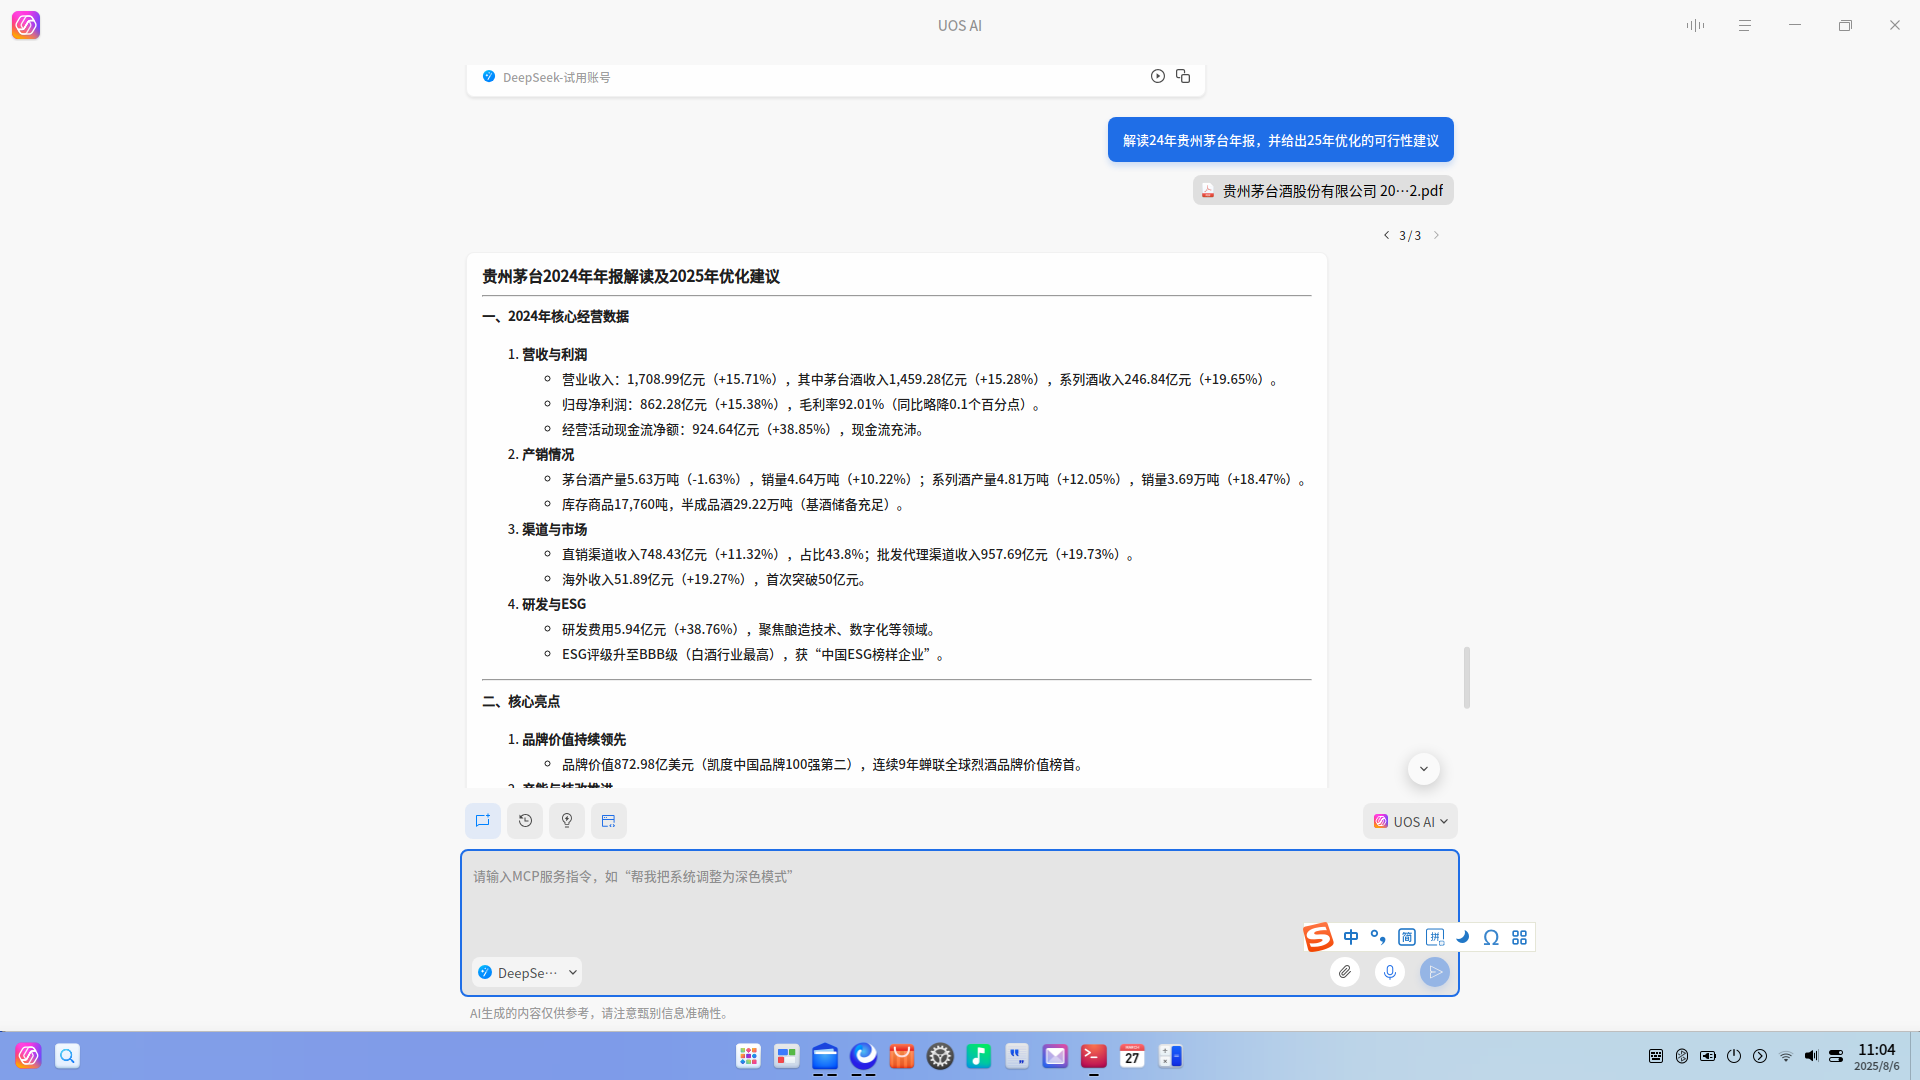
Task: Toggle Sogou Chinese input mode 中
Action: click(1351, 937)
